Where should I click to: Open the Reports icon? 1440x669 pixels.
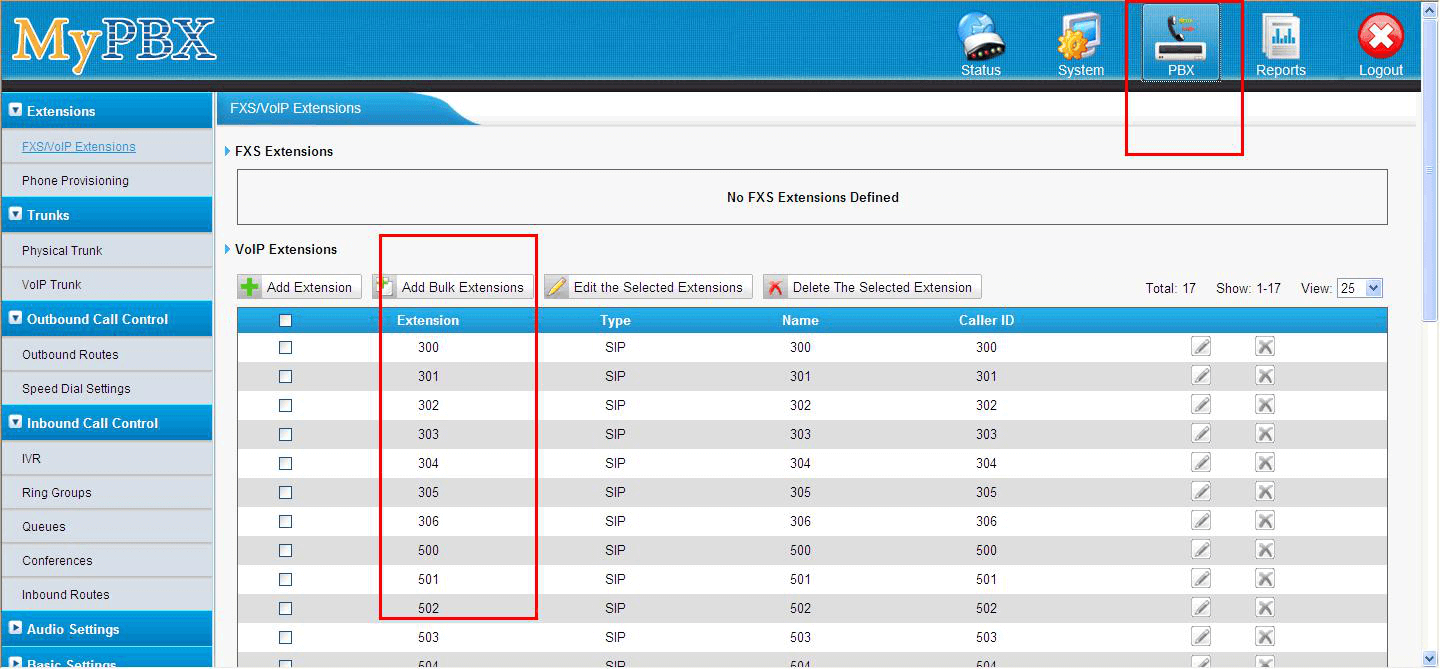pyautogui.click(x=1281, y=43)
